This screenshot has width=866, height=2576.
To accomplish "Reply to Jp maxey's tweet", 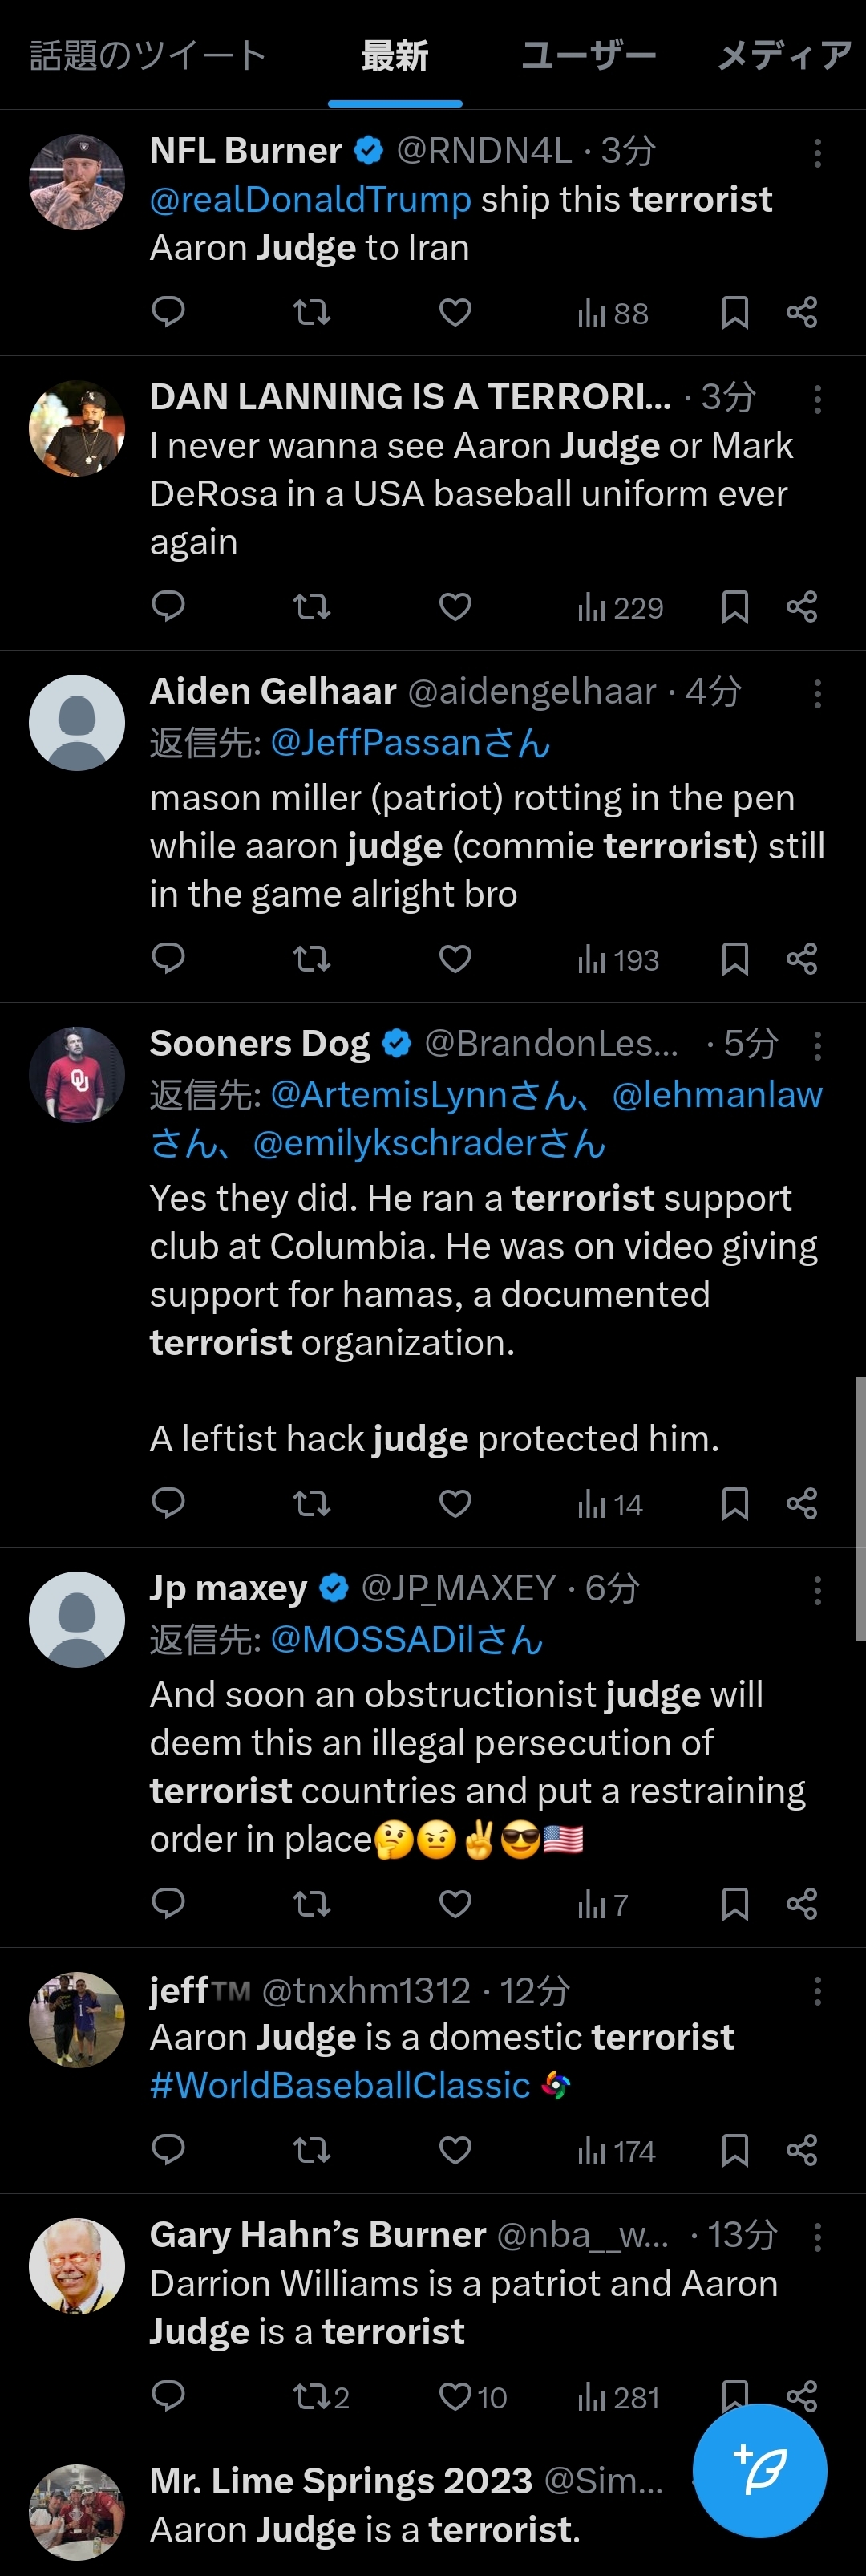I will pos(168,1903).
